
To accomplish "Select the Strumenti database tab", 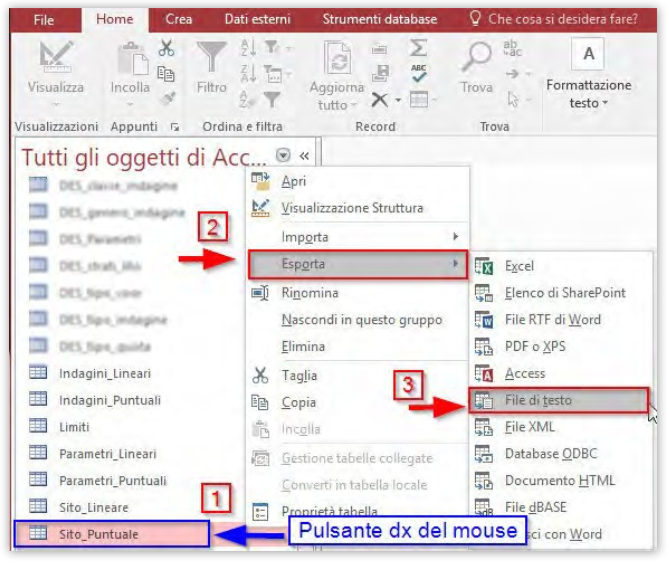I will coord(380,19).
